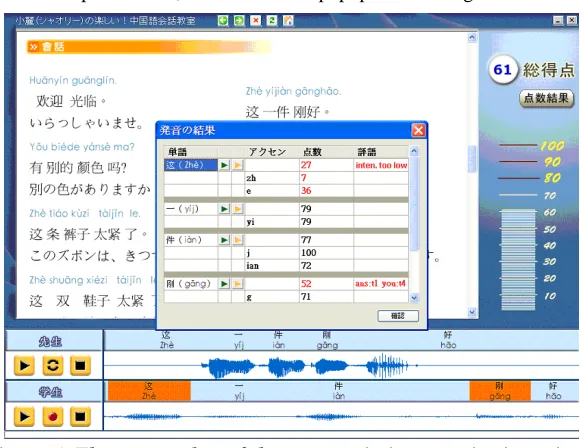Click the 'inten. too low' comment
Image resolution: width=582 pixels, height=448 pixels.
tap(381, 166)
